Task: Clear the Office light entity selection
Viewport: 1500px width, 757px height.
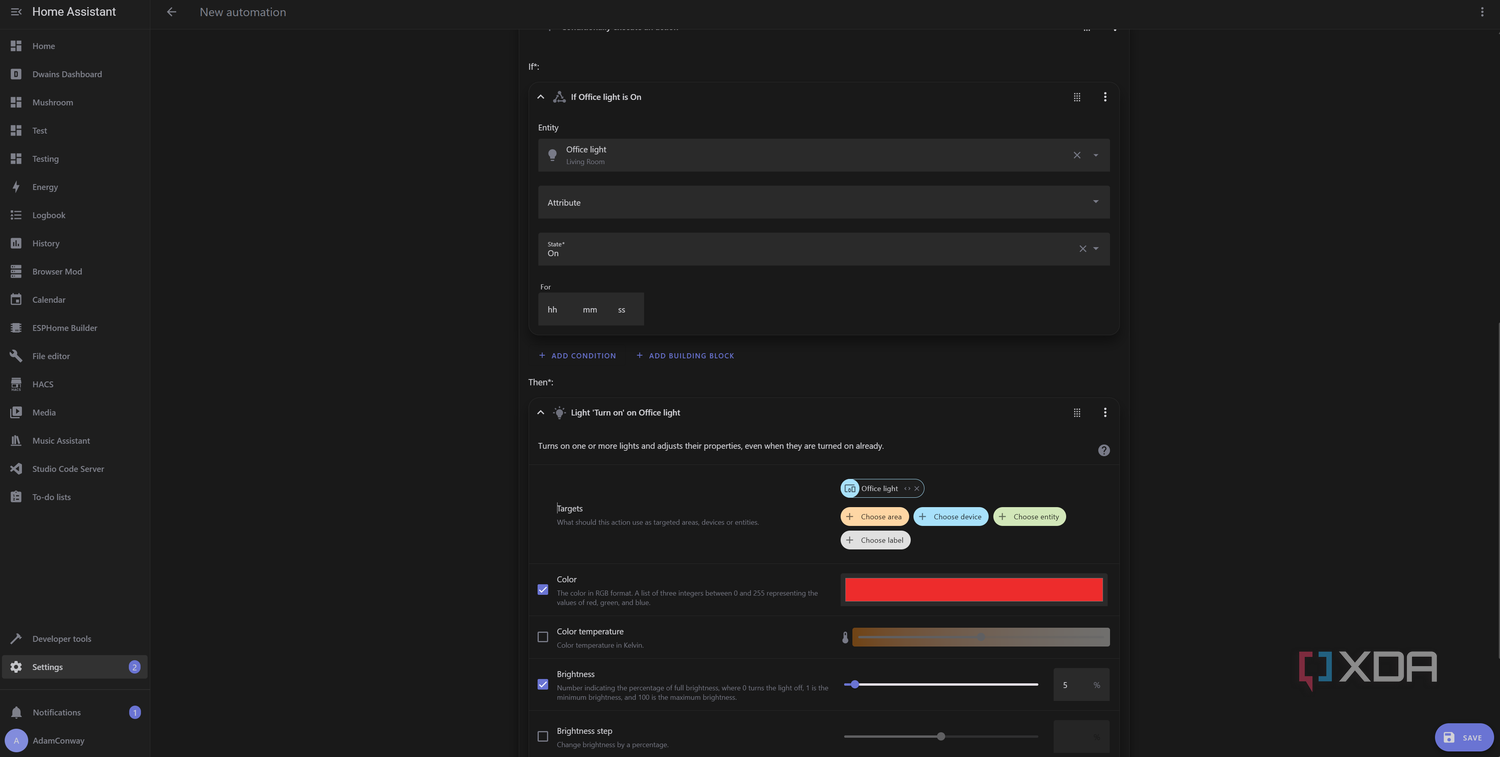Action: [1077, 155]
